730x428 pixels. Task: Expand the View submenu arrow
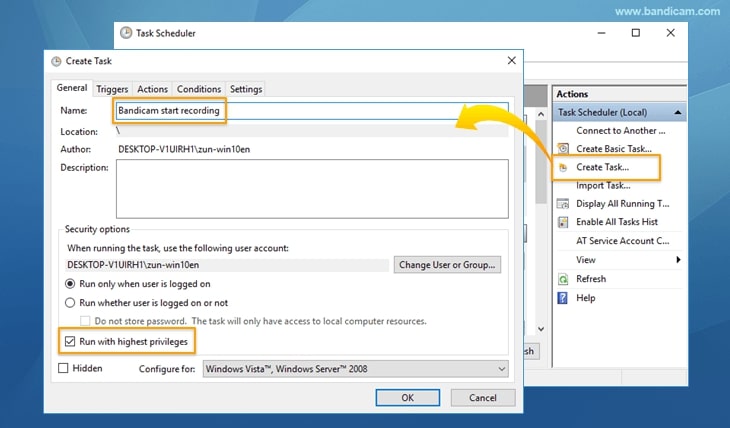tap(679, 260)
